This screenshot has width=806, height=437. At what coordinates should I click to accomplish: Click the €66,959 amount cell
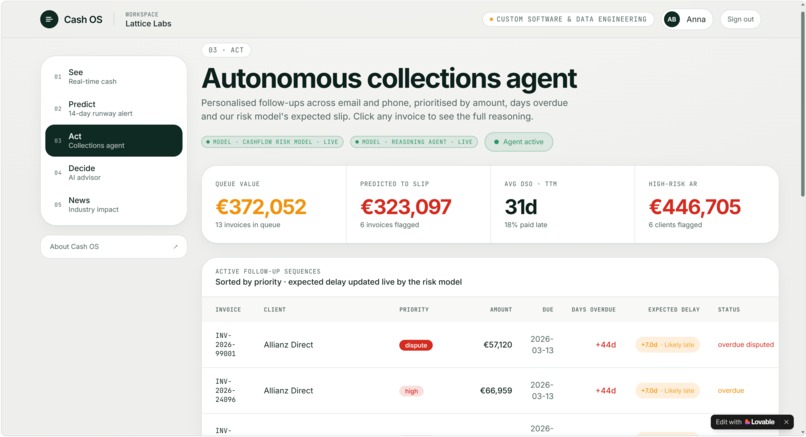(x=496, y=391)
